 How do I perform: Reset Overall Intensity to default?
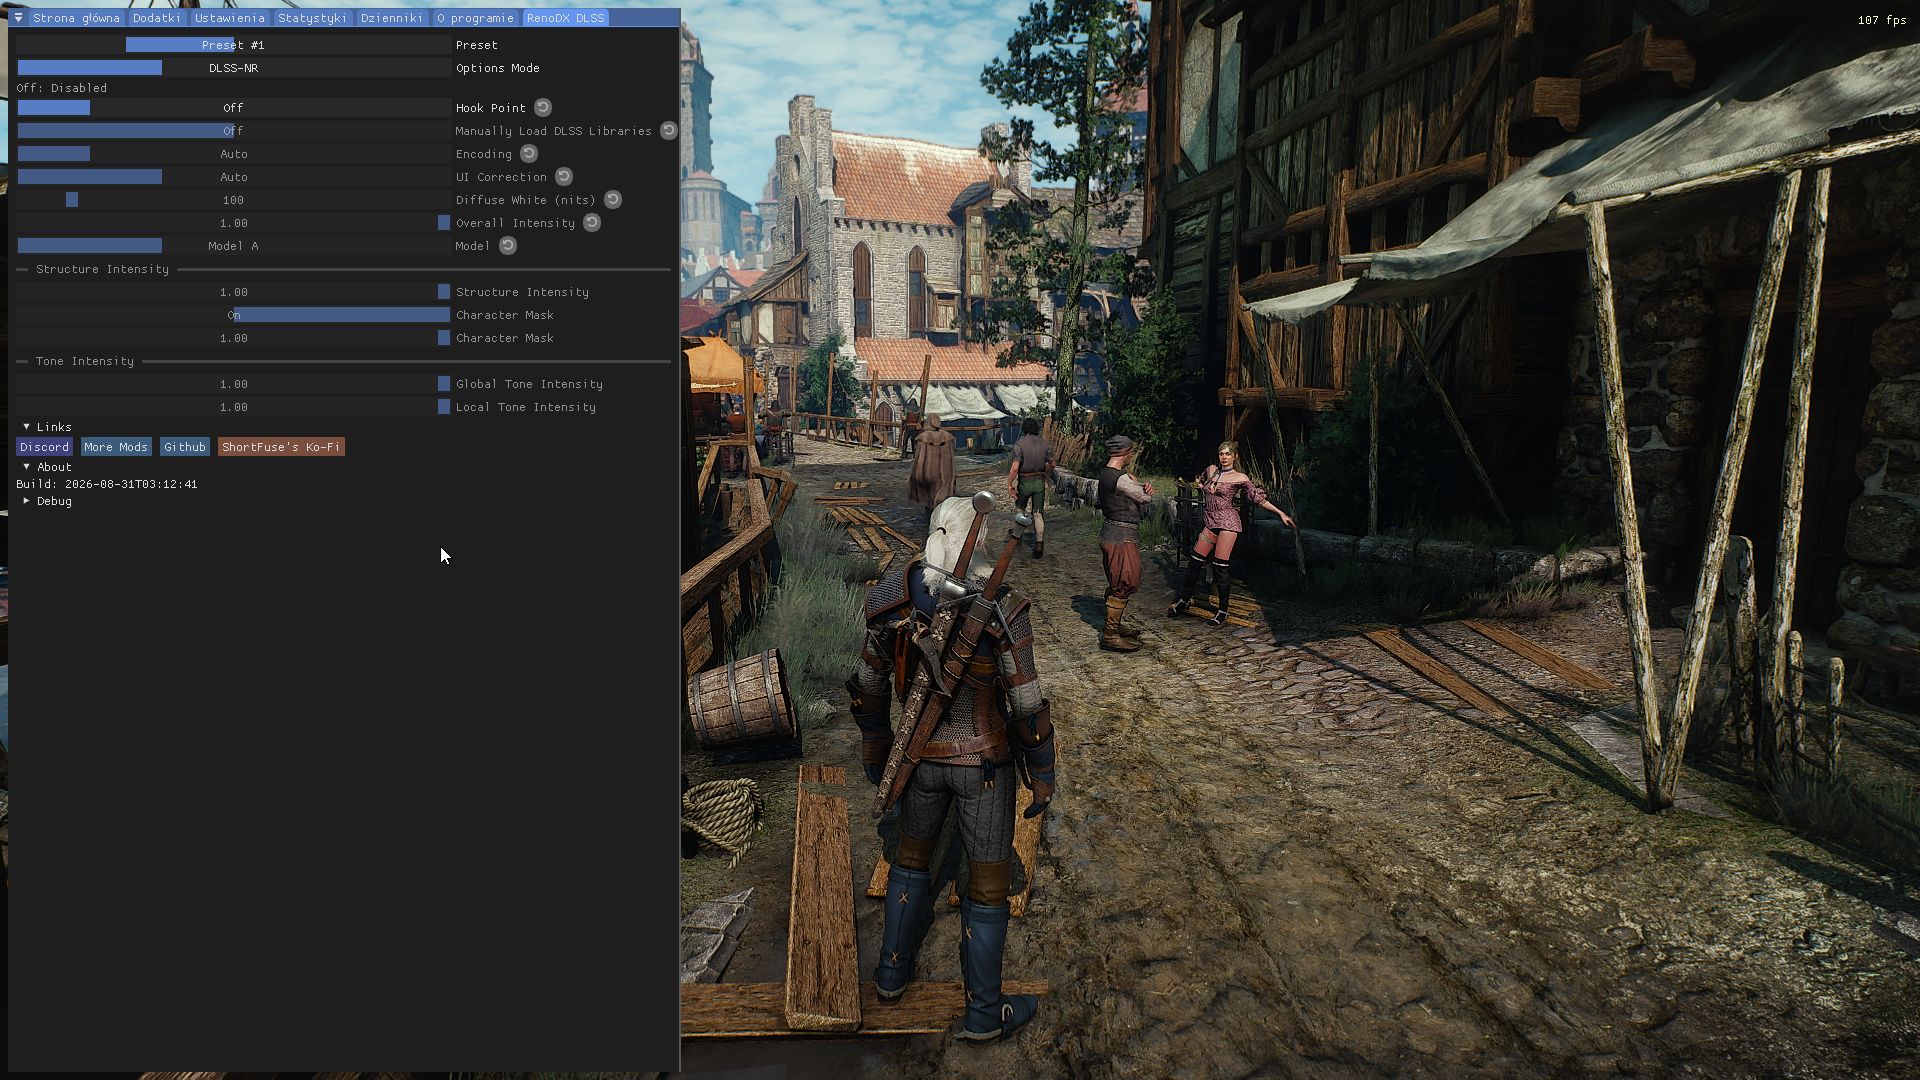(592, 222)
